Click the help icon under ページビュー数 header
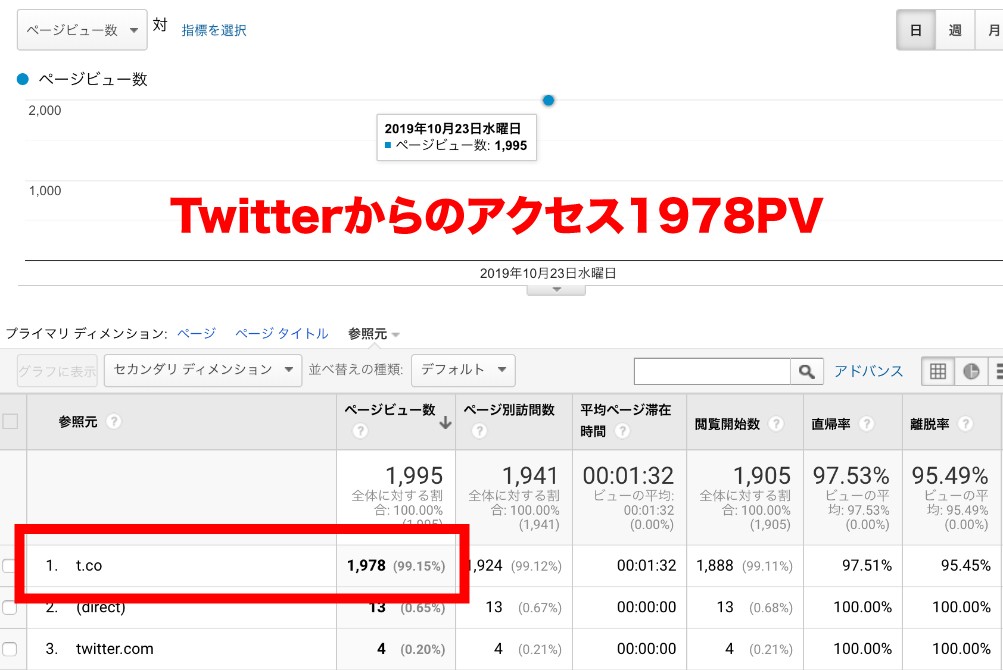This screenshot has width=1003, height=670. click(x=360, y=431)
